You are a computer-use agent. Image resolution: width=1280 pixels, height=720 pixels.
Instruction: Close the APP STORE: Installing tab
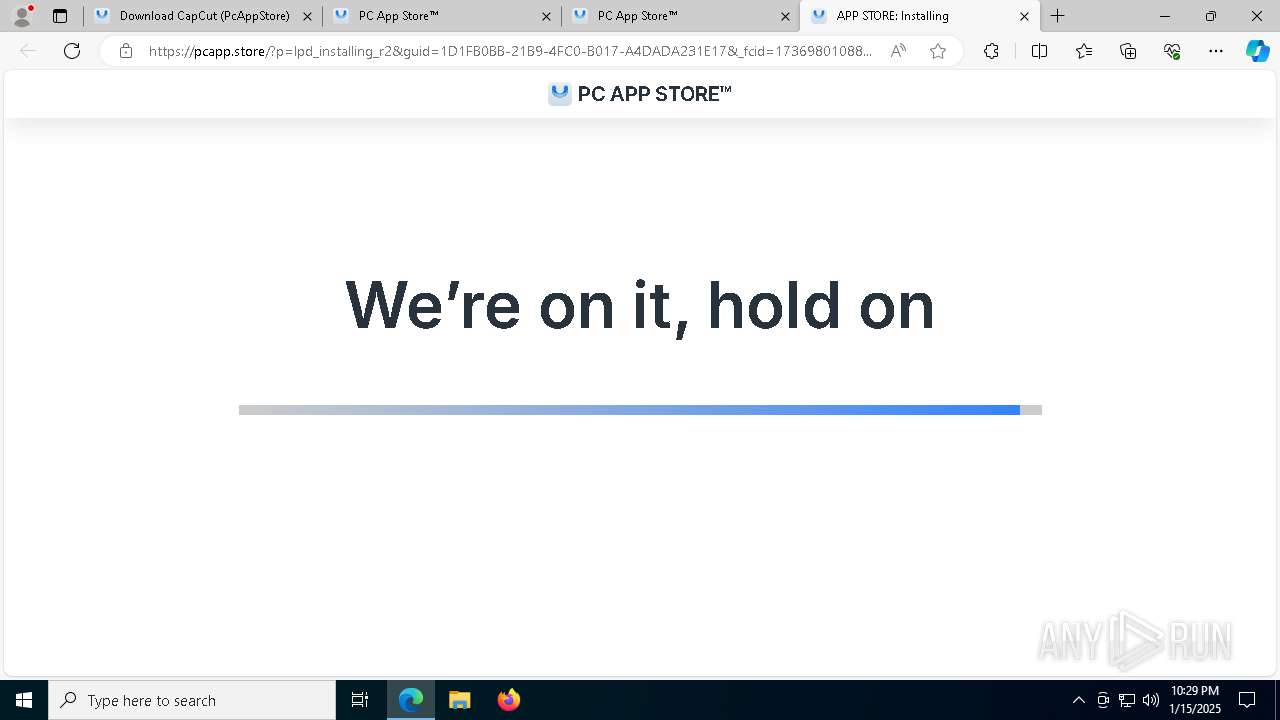pyautogui.click(x=1024, y=16)
